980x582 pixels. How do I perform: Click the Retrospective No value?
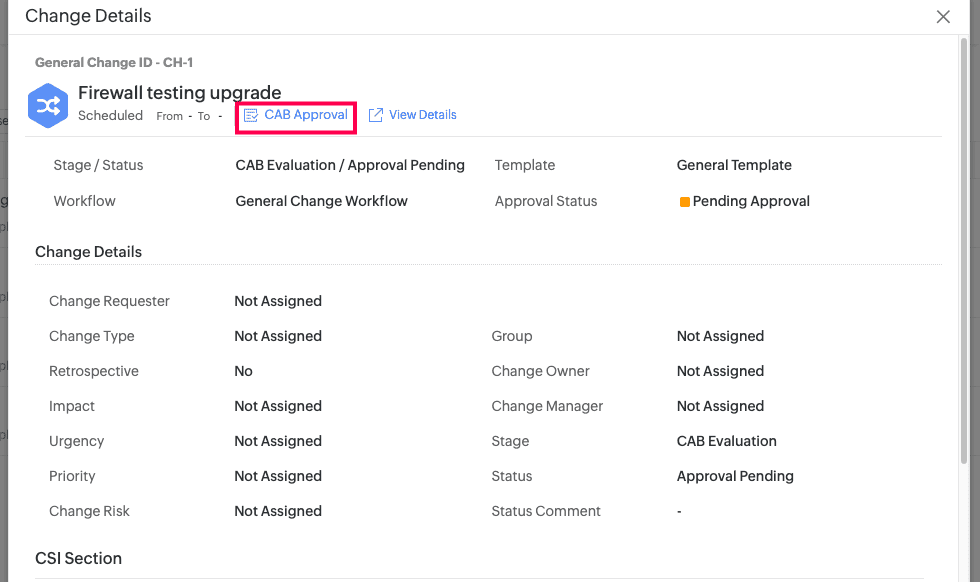(243, 371)
